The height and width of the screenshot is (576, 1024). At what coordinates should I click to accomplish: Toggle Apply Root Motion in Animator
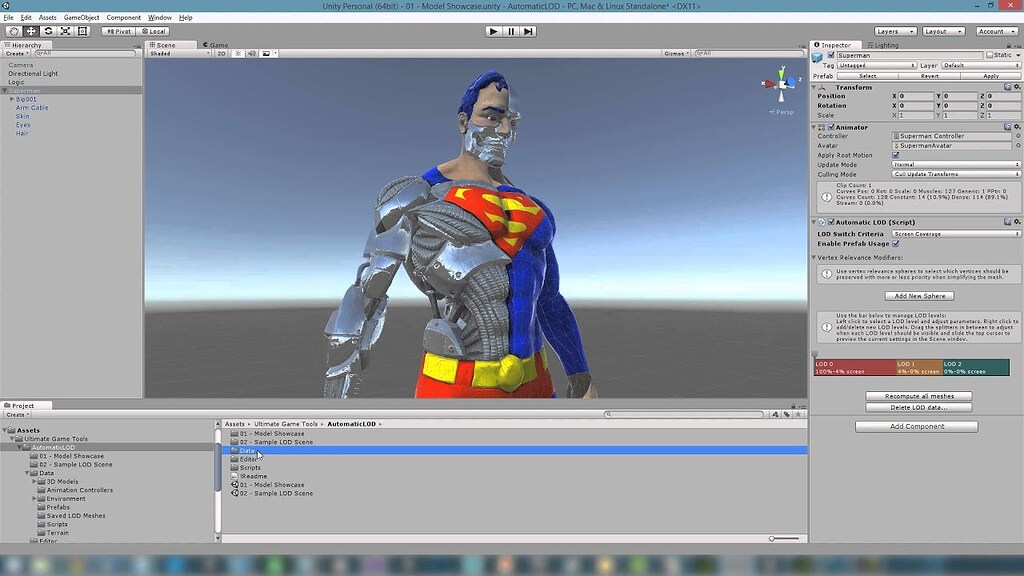pyautogui.click(x=896, y=155)
